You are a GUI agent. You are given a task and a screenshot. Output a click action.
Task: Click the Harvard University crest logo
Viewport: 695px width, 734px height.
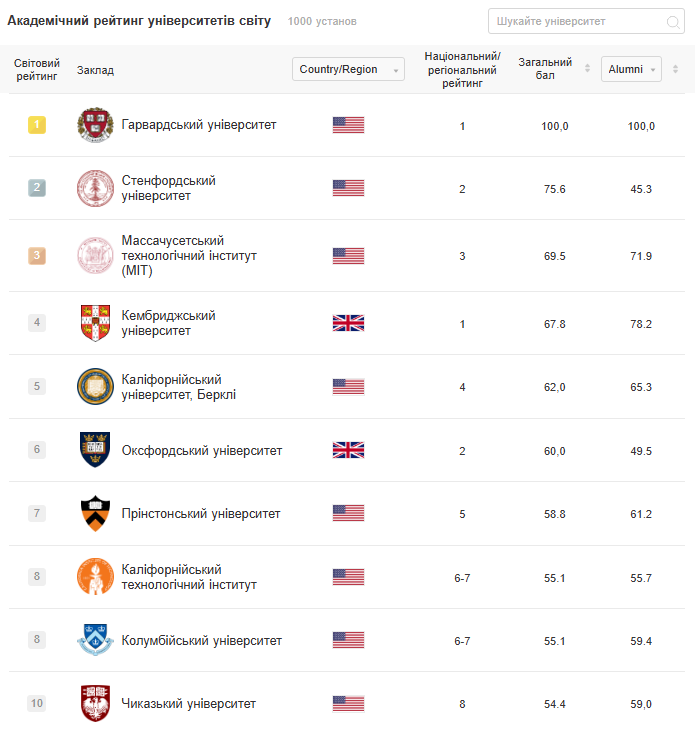tap(94, 125)
